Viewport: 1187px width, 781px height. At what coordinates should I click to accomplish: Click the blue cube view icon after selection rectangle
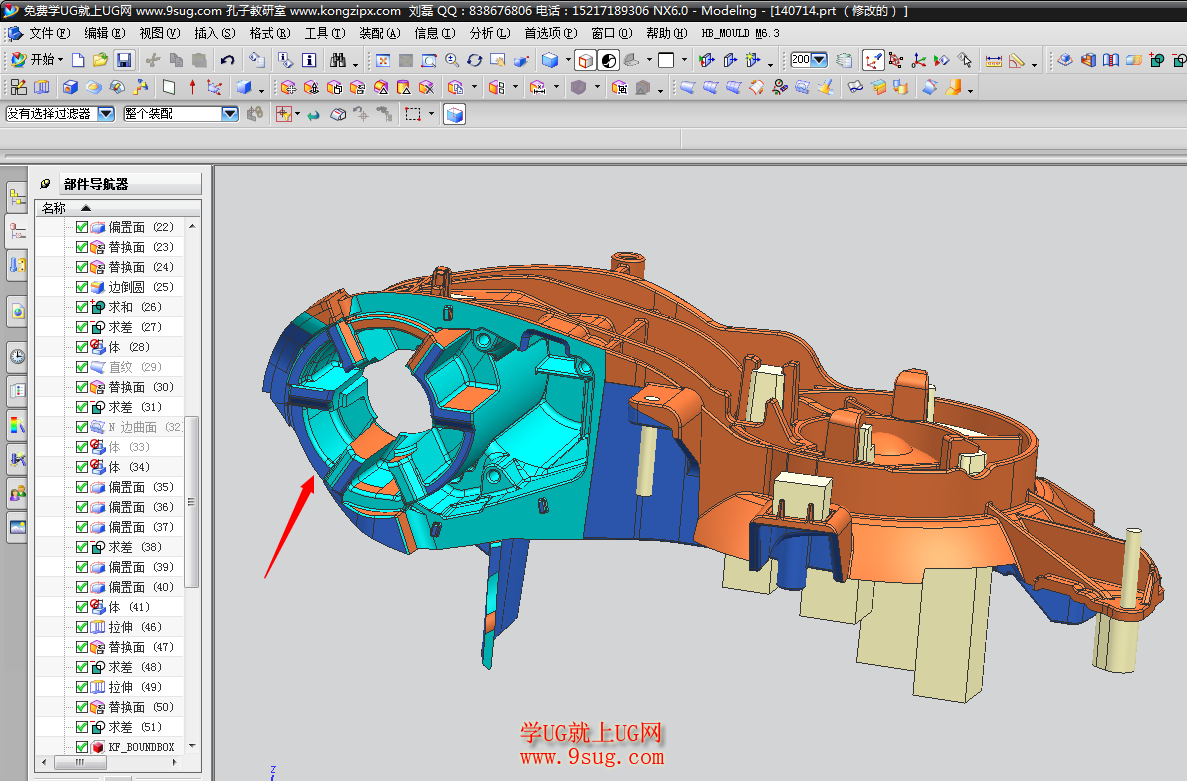point(454,114)
